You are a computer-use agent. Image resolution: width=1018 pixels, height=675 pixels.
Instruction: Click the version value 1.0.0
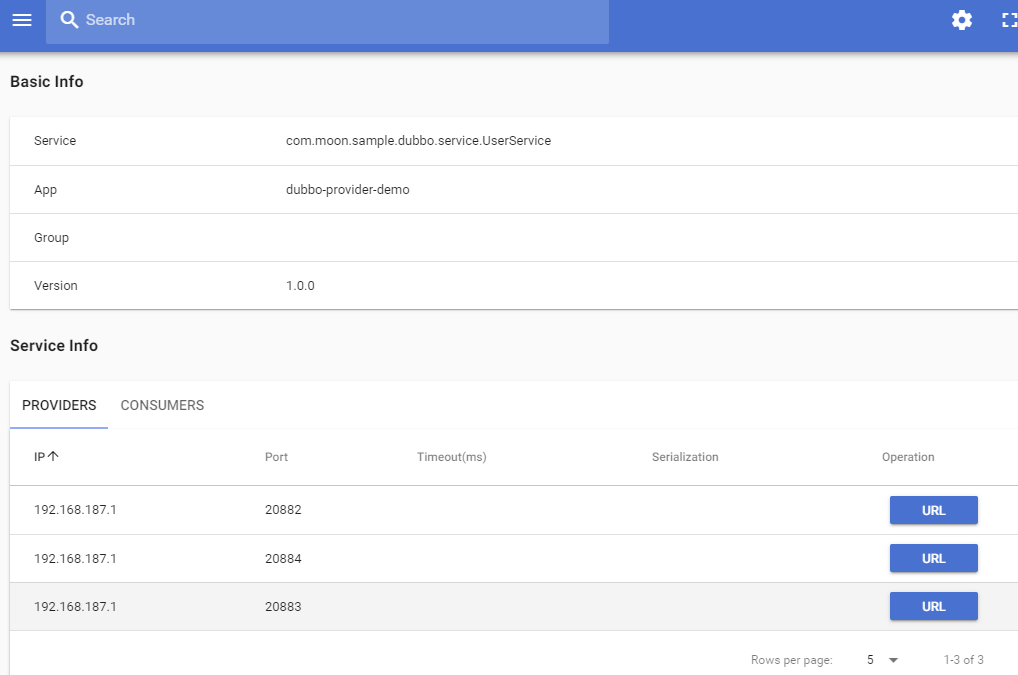(x=300, y=286)
